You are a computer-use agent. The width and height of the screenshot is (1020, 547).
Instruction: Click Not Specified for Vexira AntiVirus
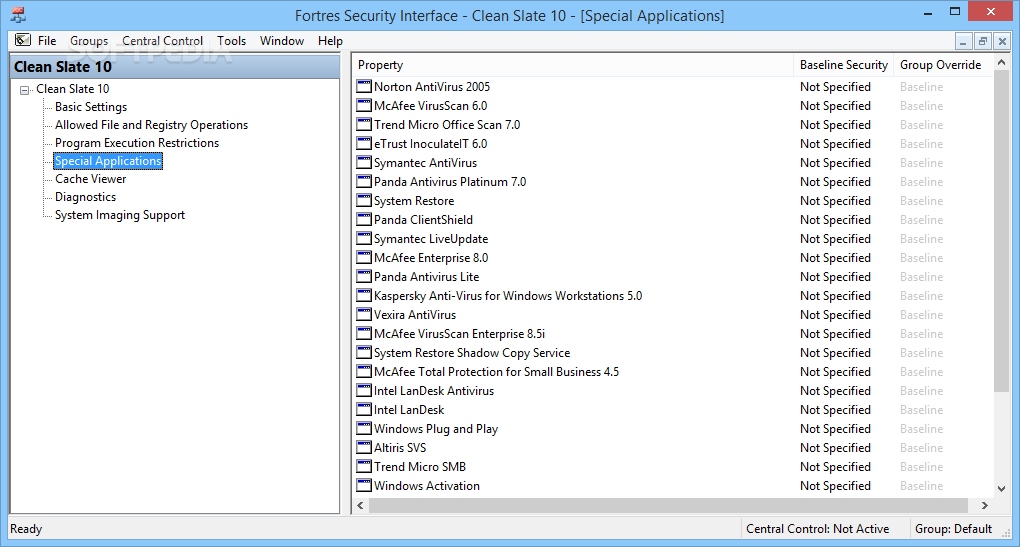tap(835, 315)
